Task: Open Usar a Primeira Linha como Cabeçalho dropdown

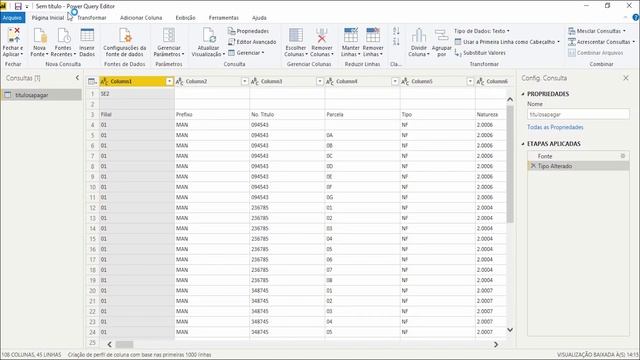Action: coord(507,42)
